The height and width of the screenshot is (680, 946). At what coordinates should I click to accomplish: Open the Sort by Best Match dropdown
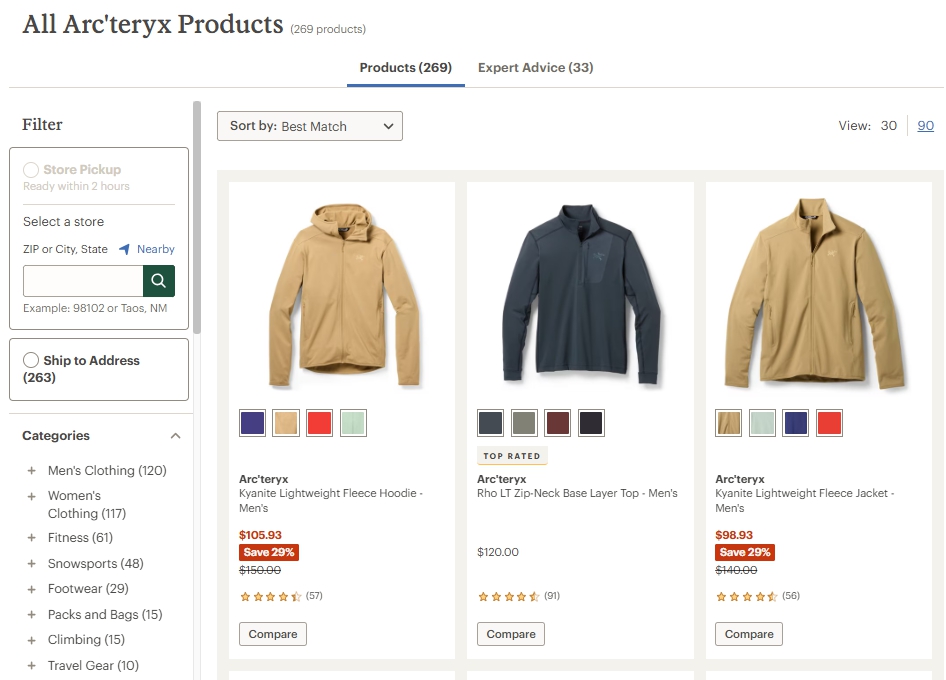[310, 126]
